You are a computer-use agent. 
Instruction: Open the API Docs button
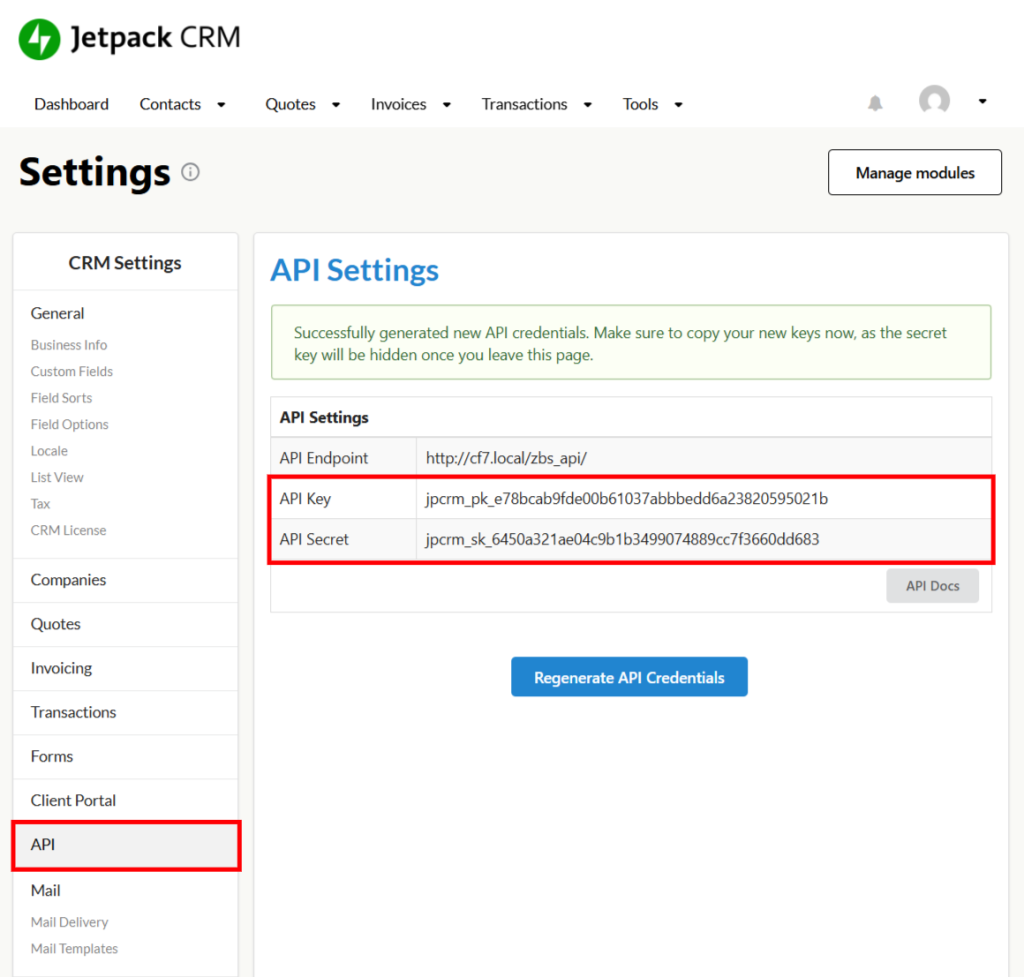pos(932,586)
